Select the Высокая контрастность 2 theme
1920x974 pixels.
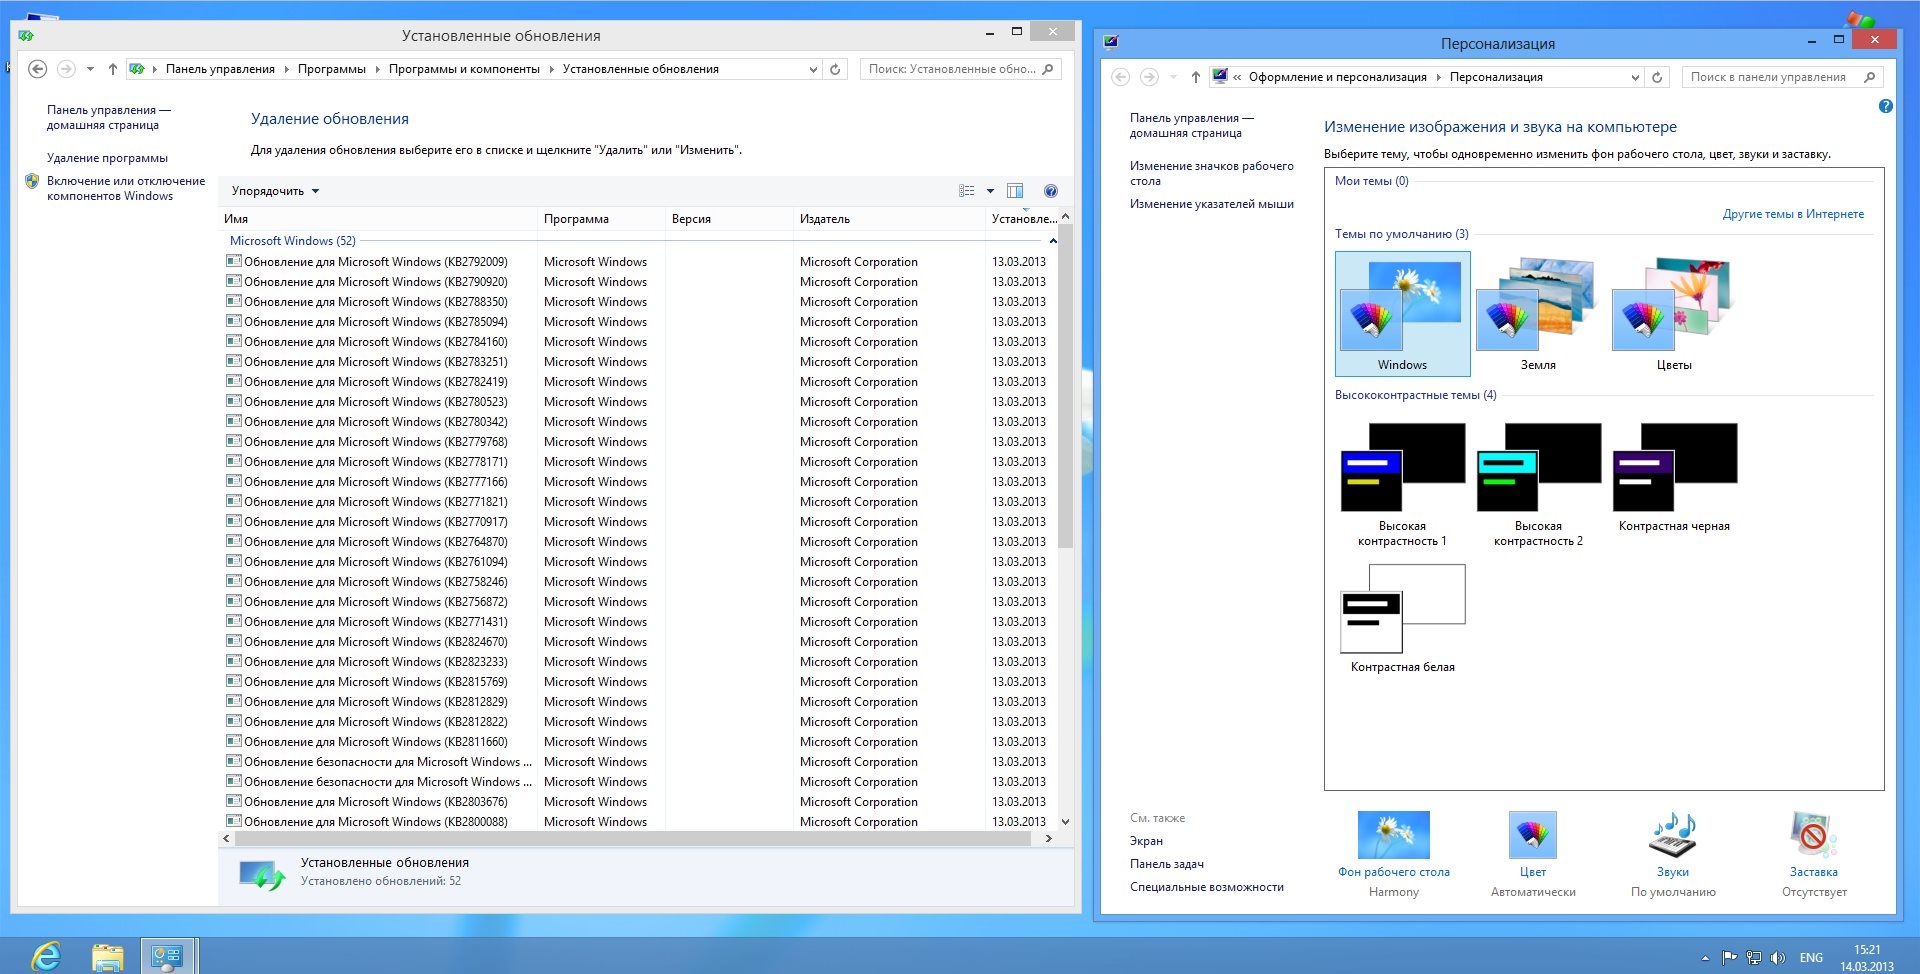click(x=1538, y=484)
